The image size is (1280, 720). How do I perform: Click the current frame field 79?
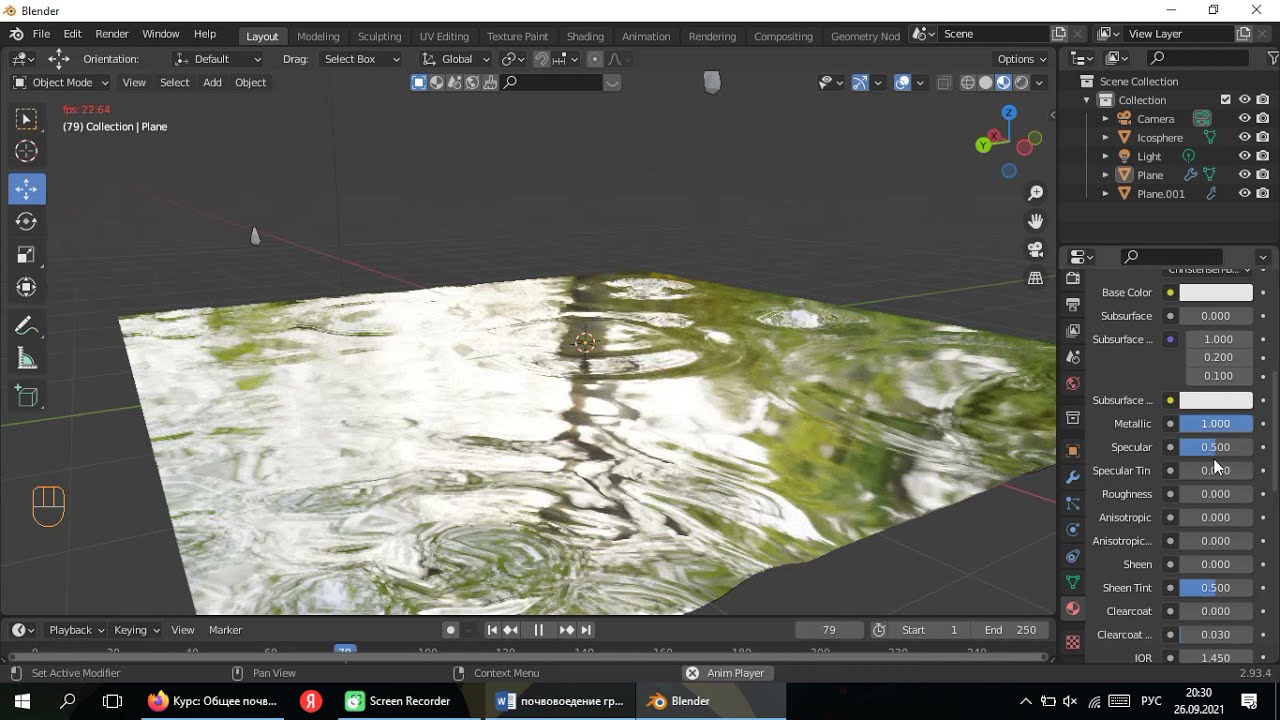click(829, 630)
